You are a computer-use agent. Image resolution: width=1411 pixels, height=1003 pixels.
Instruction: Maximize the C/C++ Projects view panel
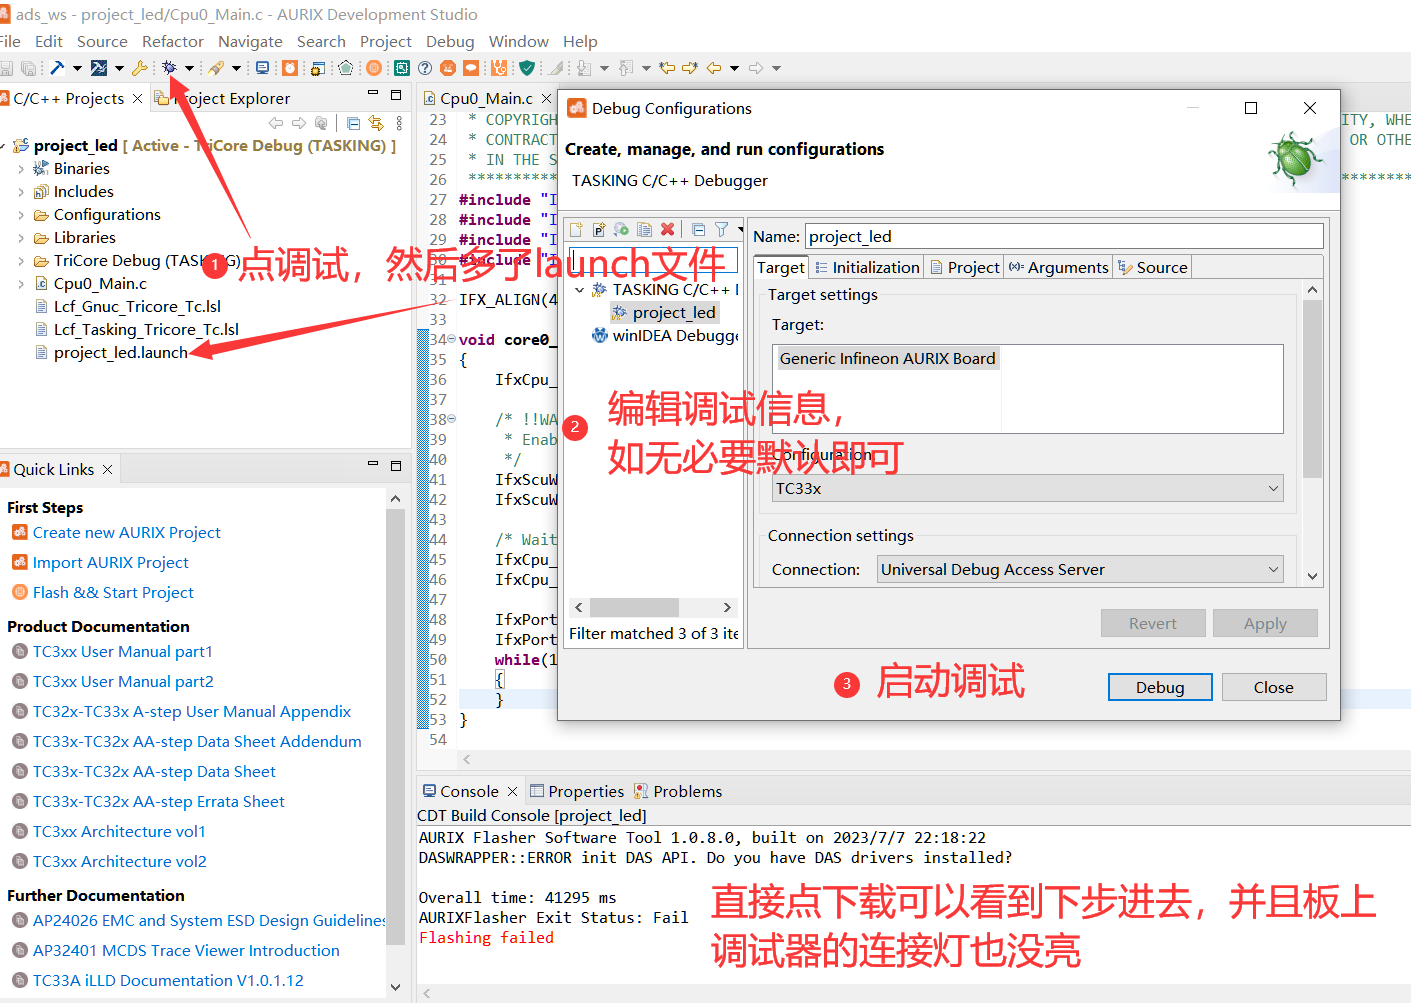396,95
